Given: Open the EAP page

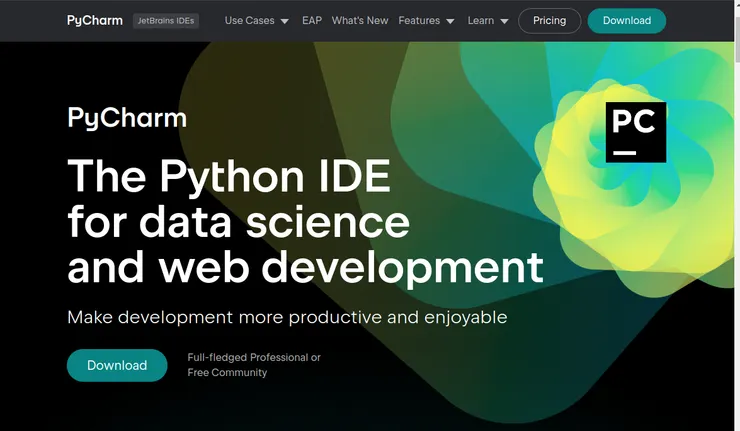Looking at the screenshot, I should [312, 21].
